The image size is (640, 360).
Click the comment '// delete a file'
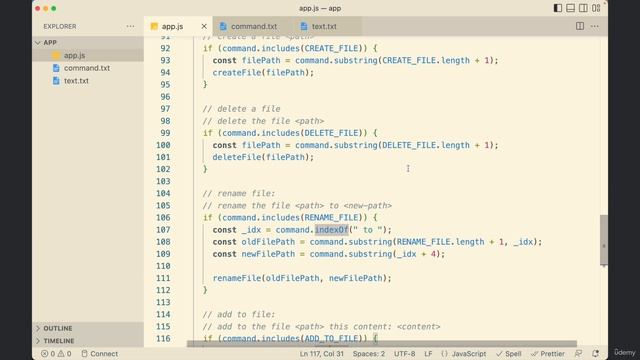[x=241, y=109]
